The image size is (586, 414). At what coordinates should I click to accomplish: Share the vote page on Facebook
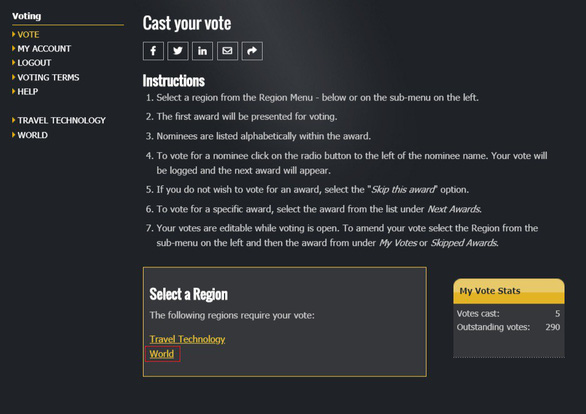pyautogui.click(x=153, y=51)
